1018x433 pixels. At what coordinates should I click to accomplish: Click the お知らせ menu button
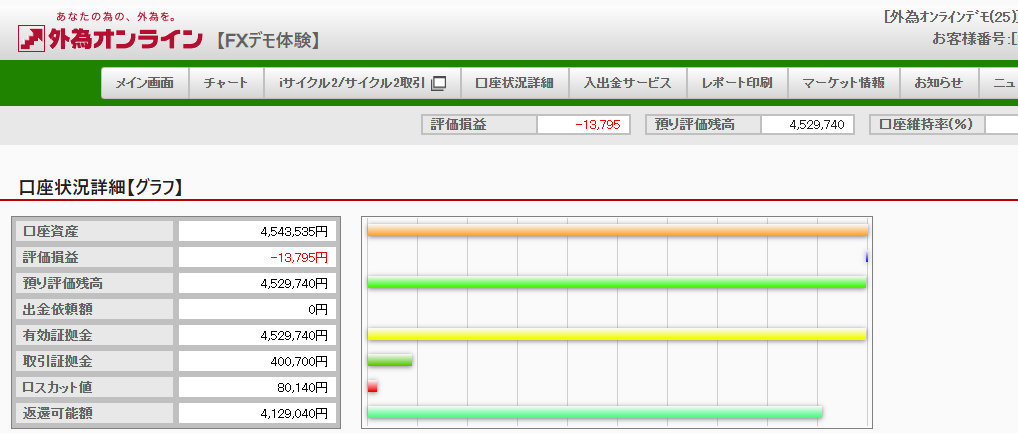click(x=938, y=83)
